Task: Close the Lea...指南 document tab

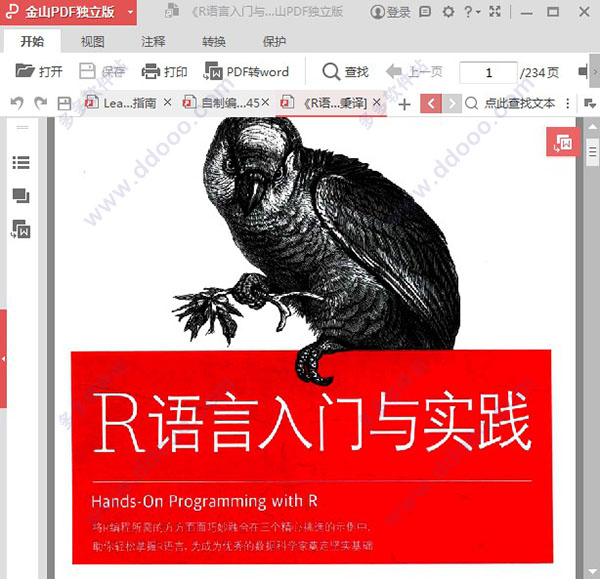Action: [167, 102]
